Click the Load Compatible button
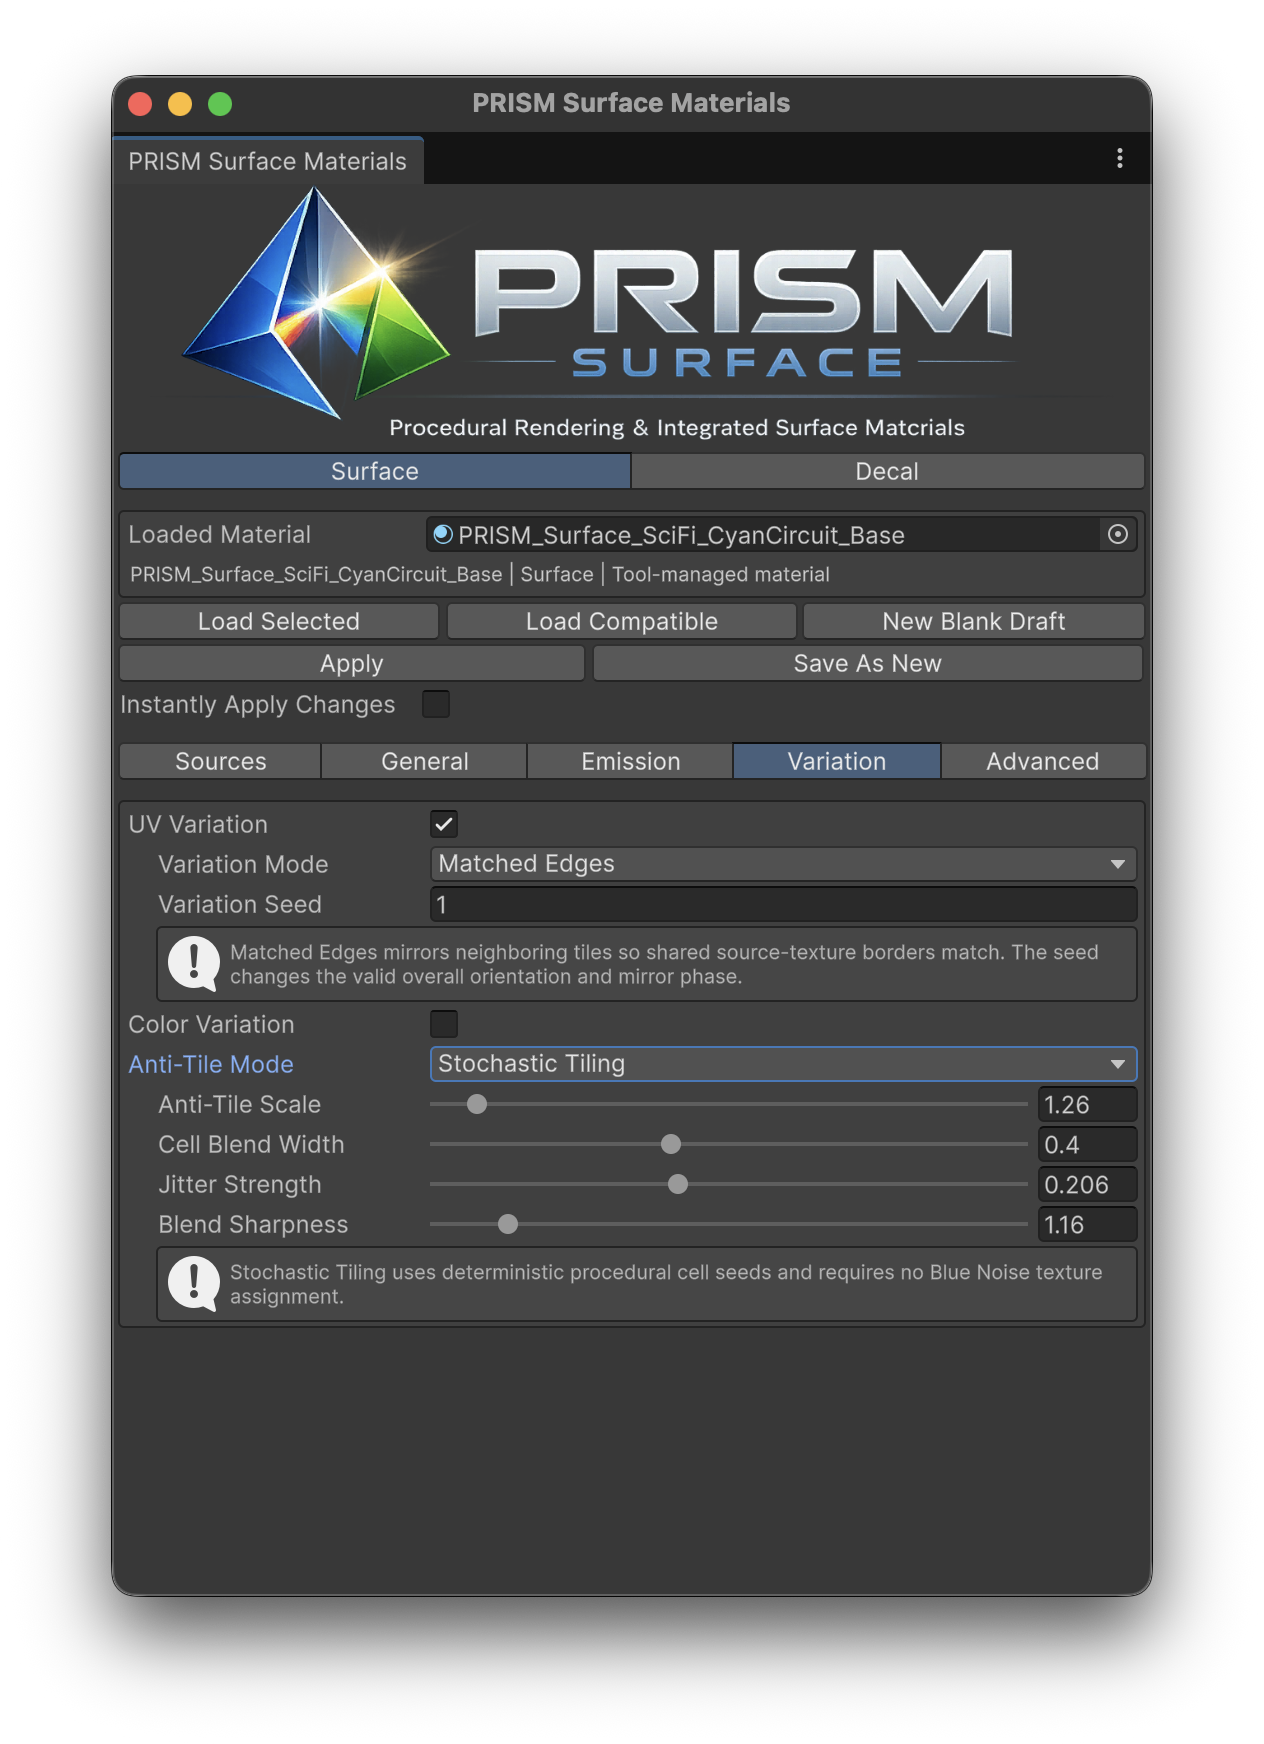Image resolution: width=1264 pixels, height=1744 pixels. [622, 621]
